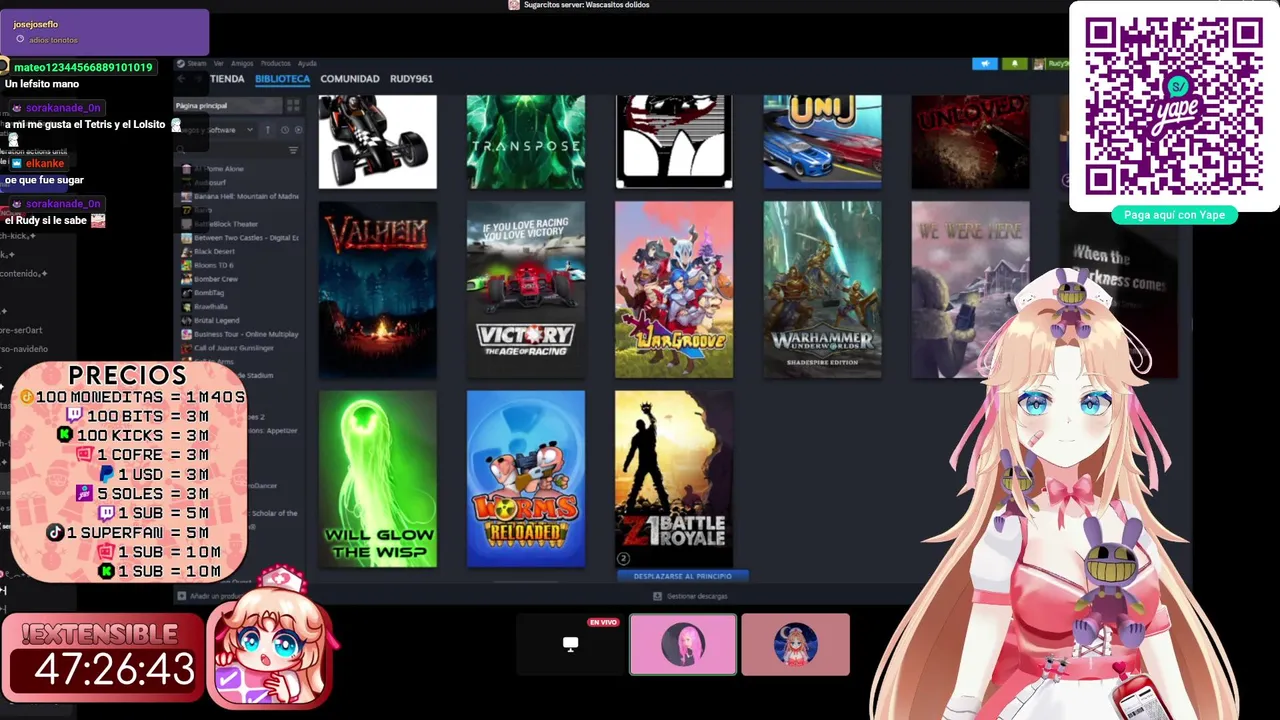This screenshot has height=720, width=1280.
Task: Click the ready-to-play filter icon
Action: [x=298, y=130]
